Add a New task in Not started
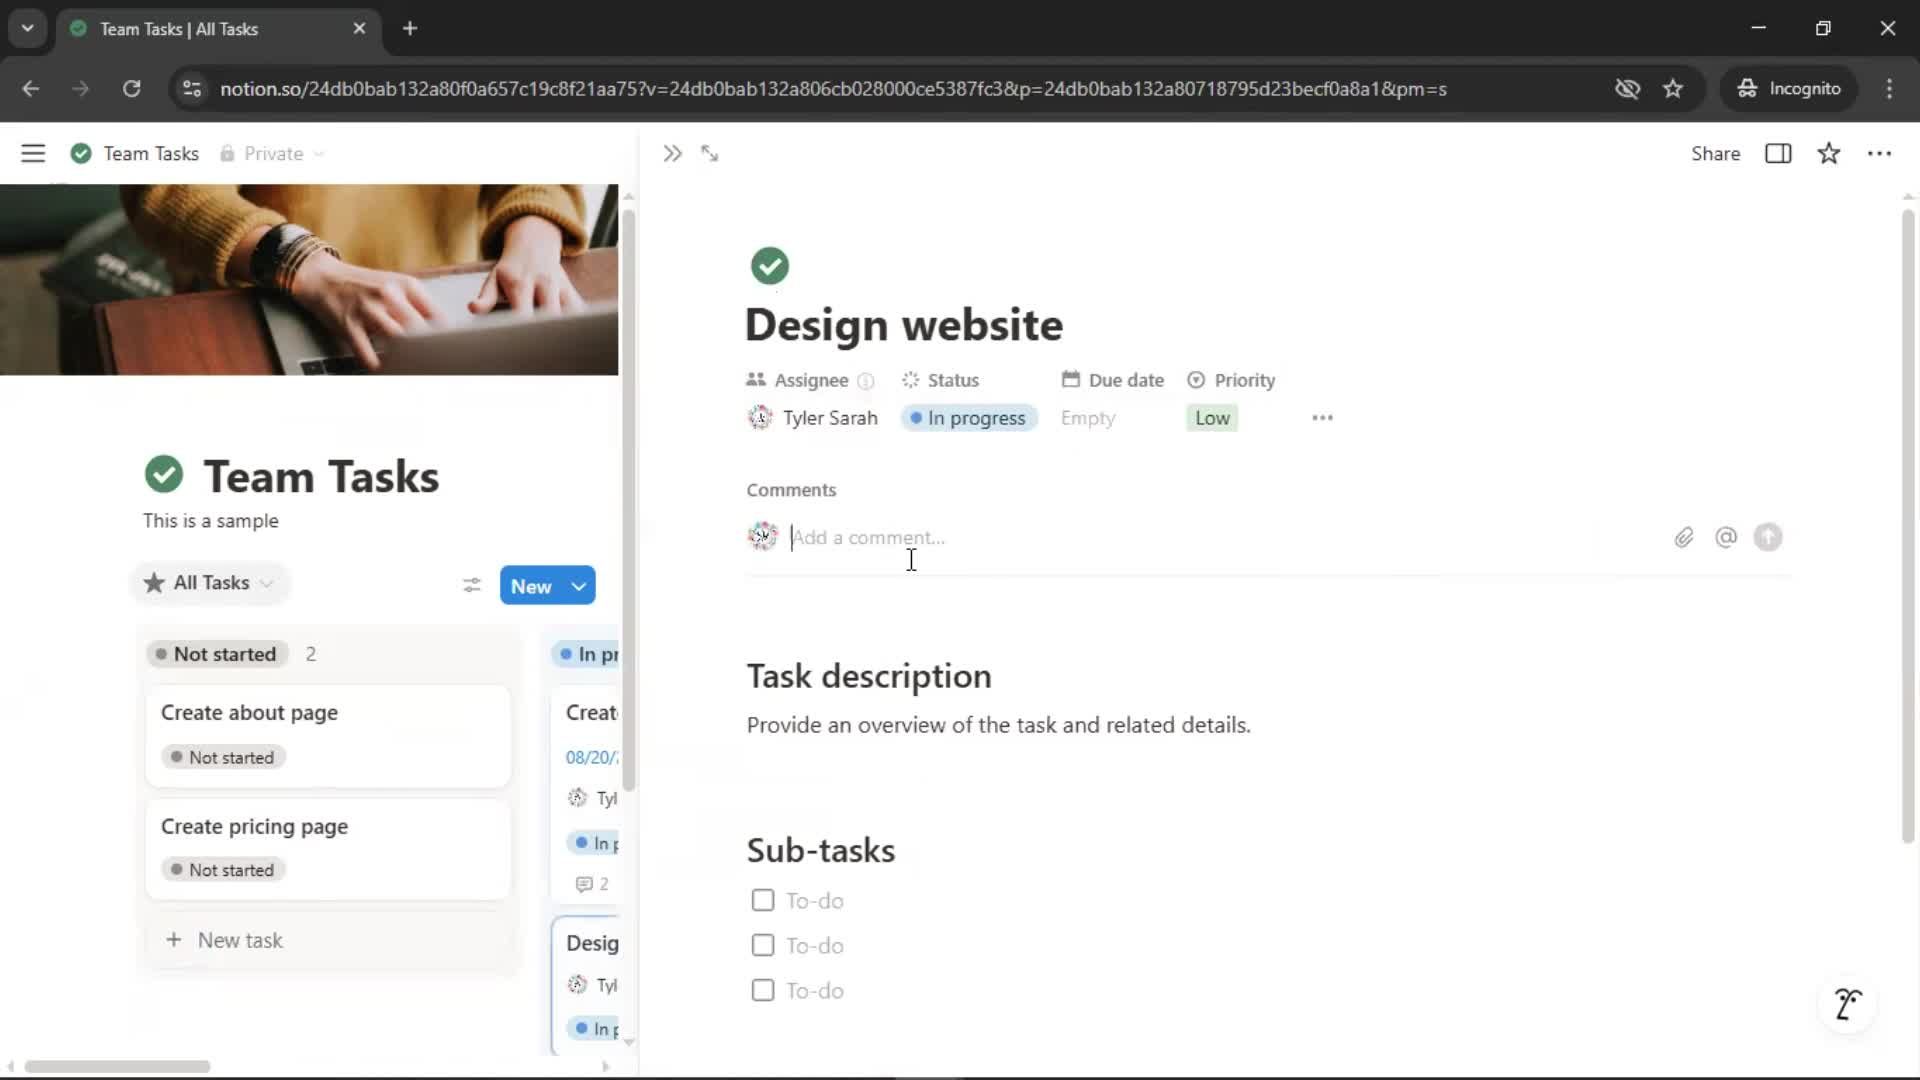Image resolution: width=1920 pixels, height=1080 pixels. pyautogui.click(x=328, y=940)
